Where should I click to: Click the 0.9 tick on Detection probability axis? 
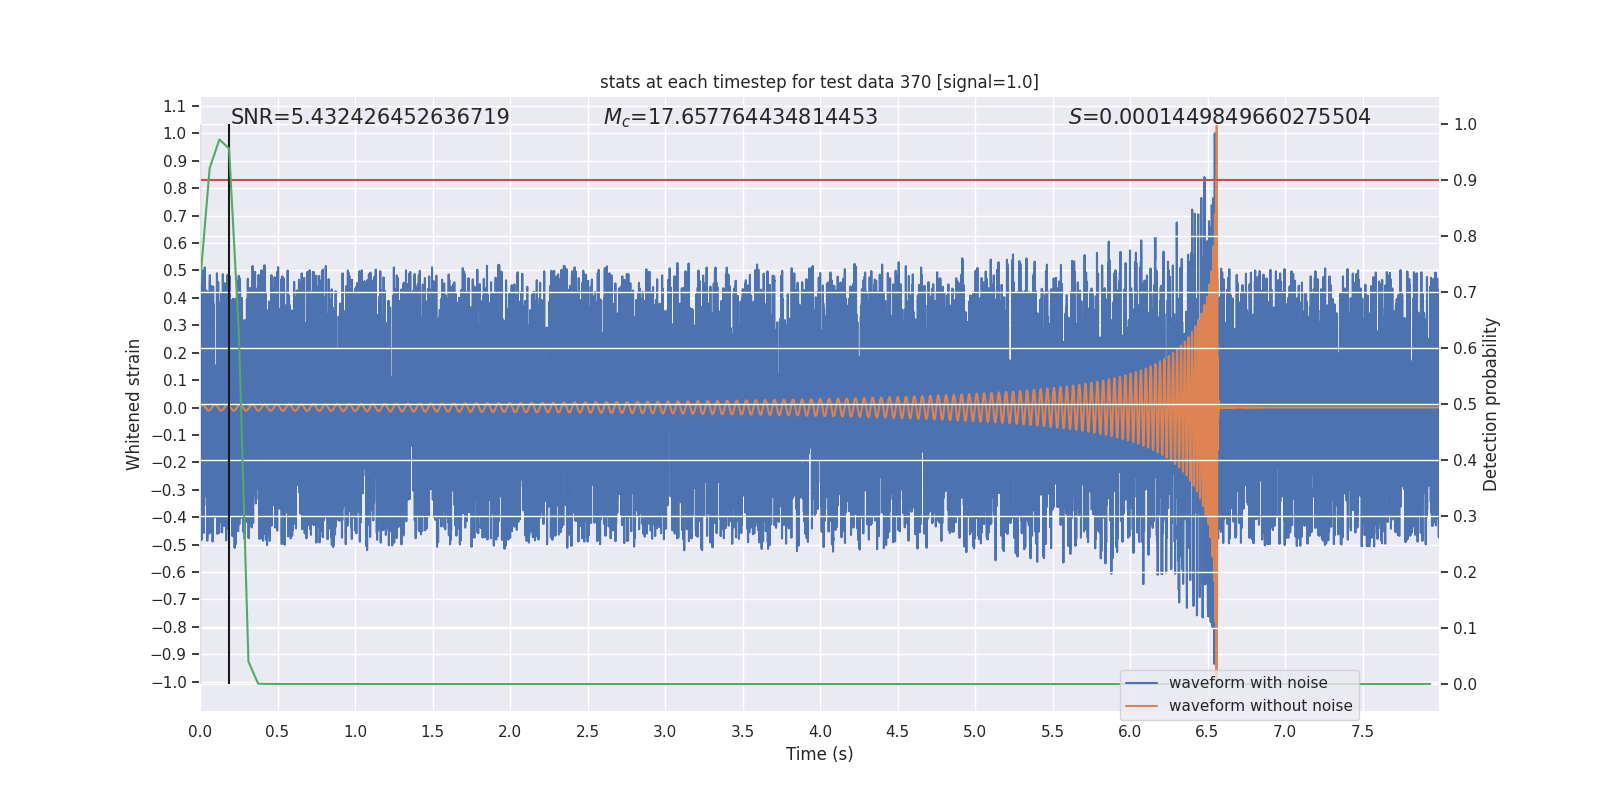click(x=1465, y=180)
